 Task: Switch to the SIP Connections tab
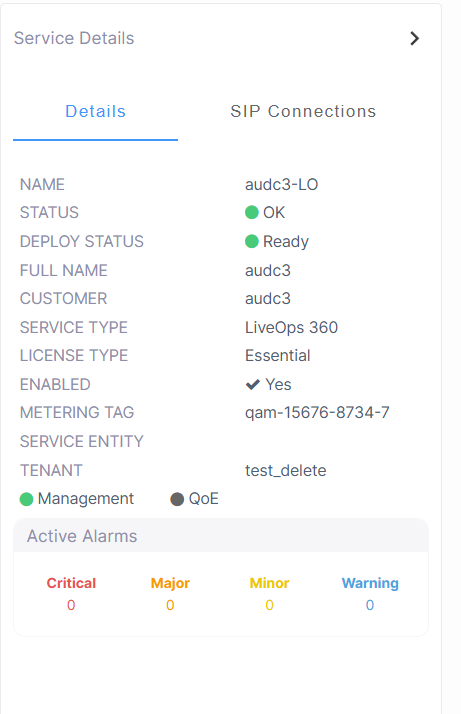point(303,112)
